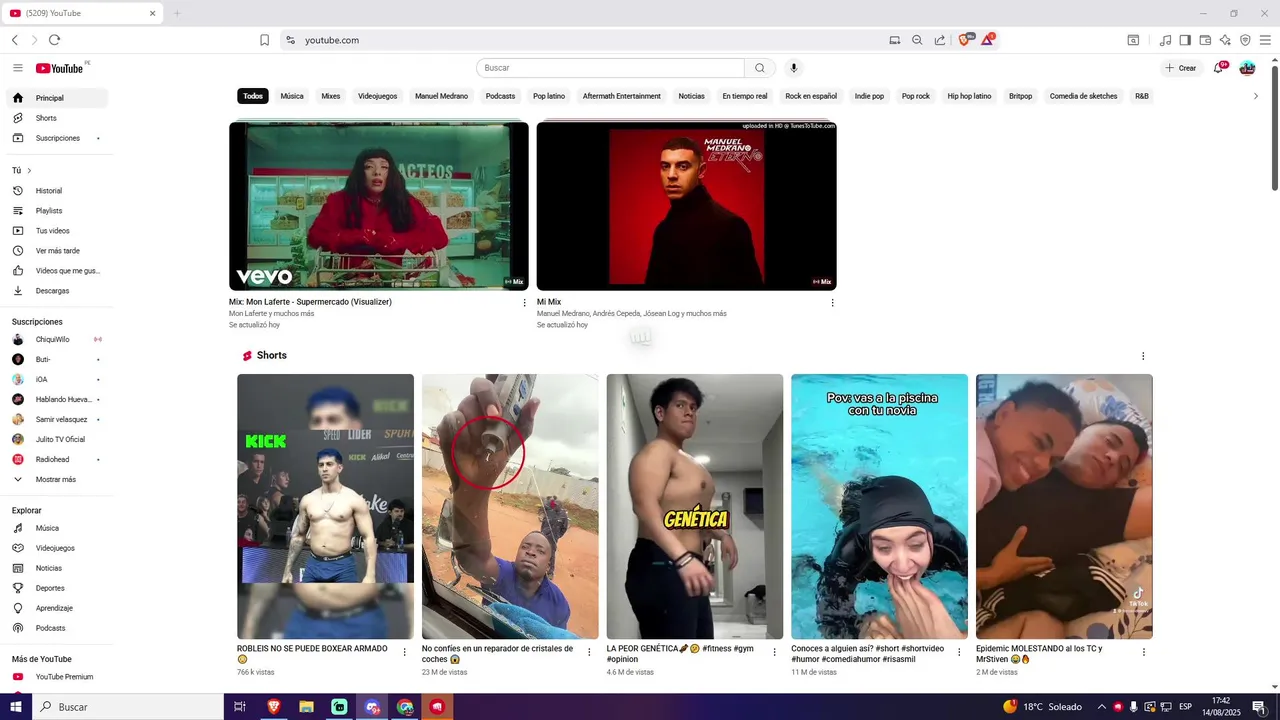Open Windows Task View
This screenshot has width=1280, height=720.
240,707
